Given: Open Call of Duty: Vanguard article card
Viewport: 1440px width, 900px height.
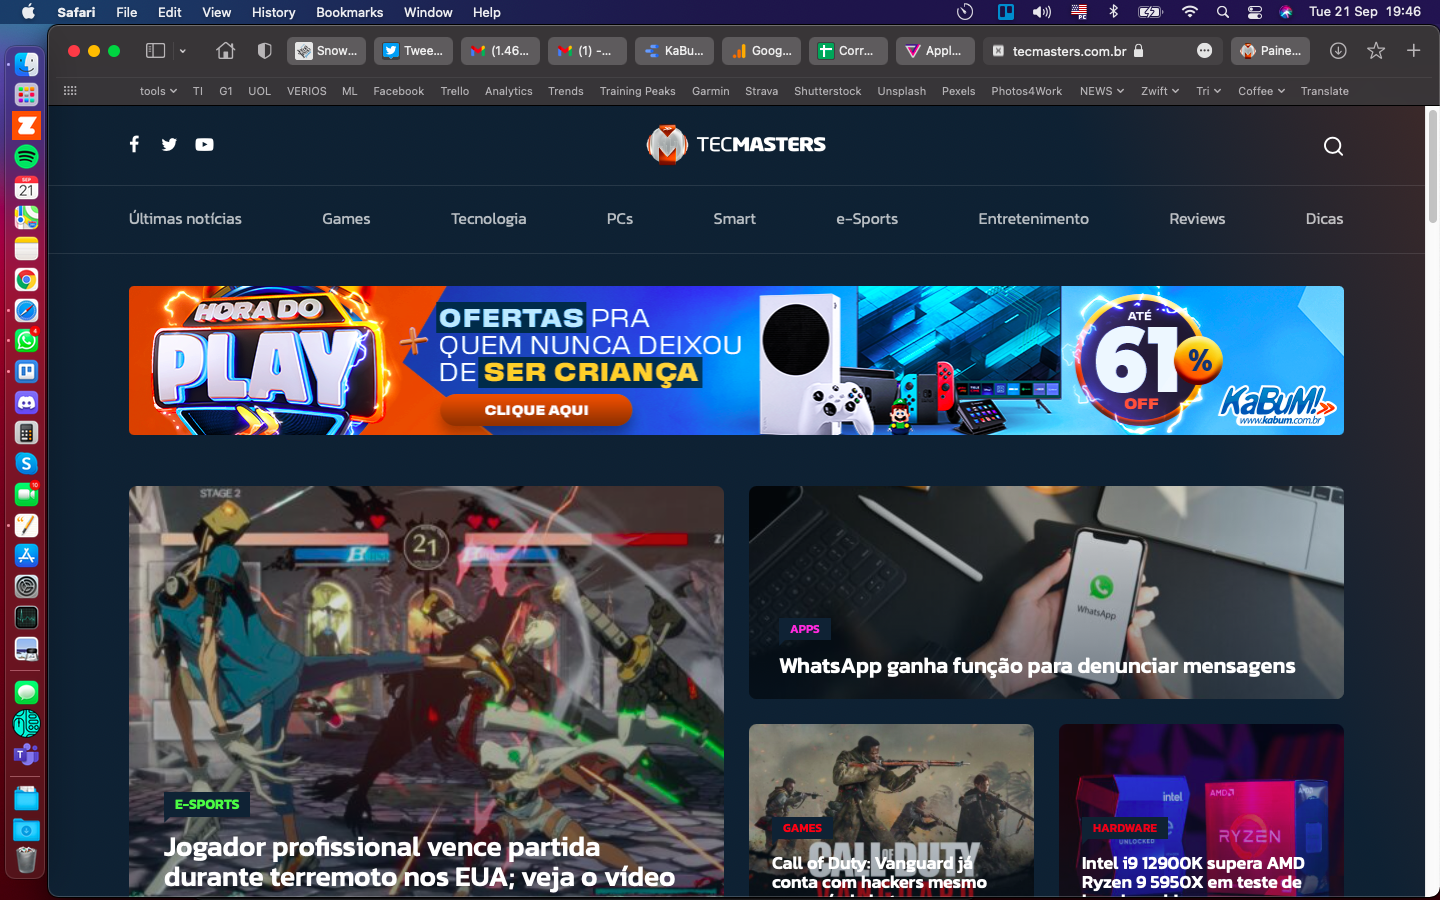Looking at the screenshot, I should click(891, 810).
